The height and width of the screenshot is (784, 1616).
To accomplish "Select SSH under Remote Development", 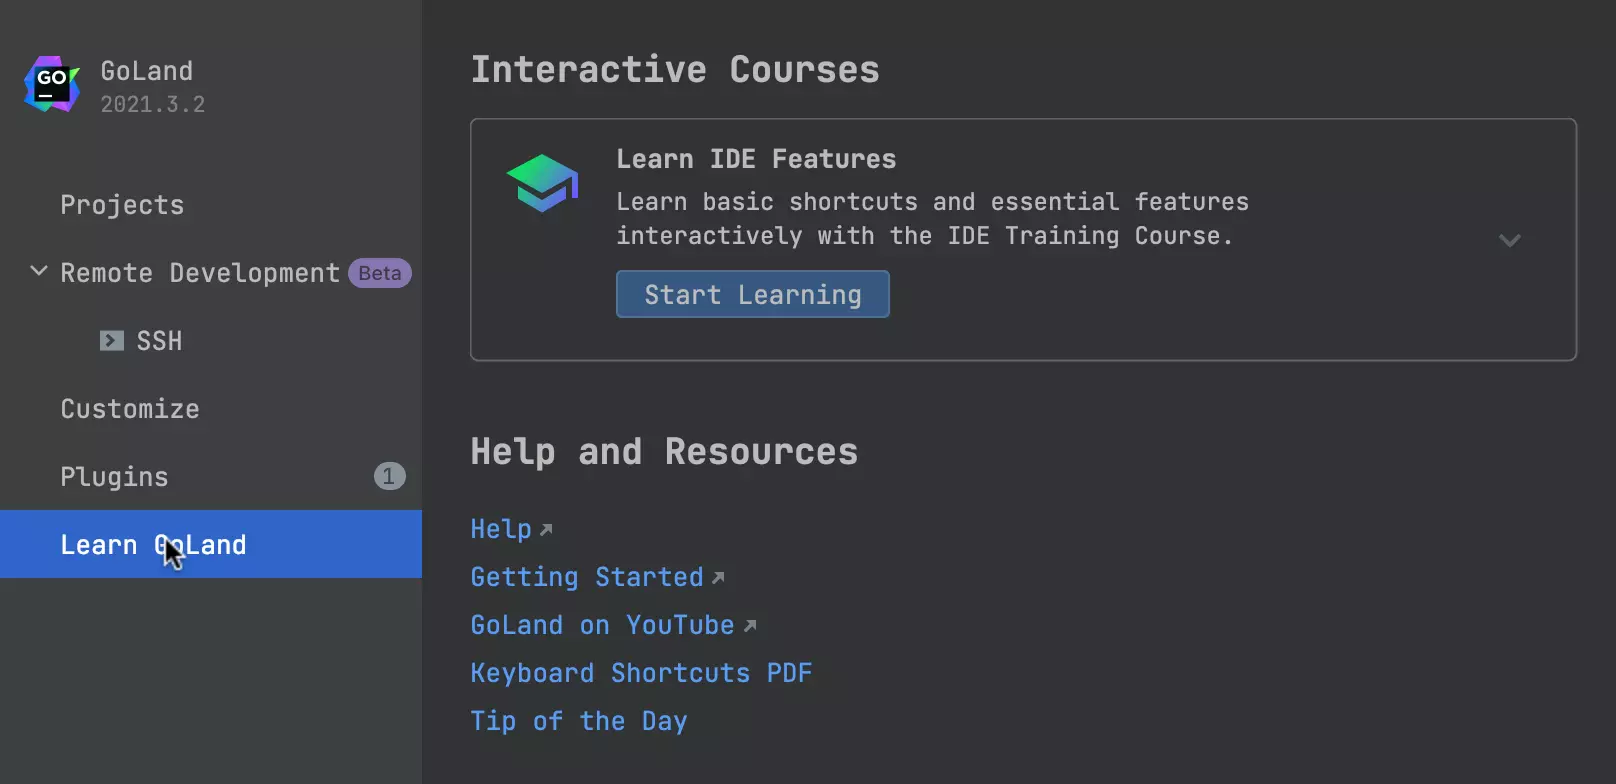I will point(159,341).
